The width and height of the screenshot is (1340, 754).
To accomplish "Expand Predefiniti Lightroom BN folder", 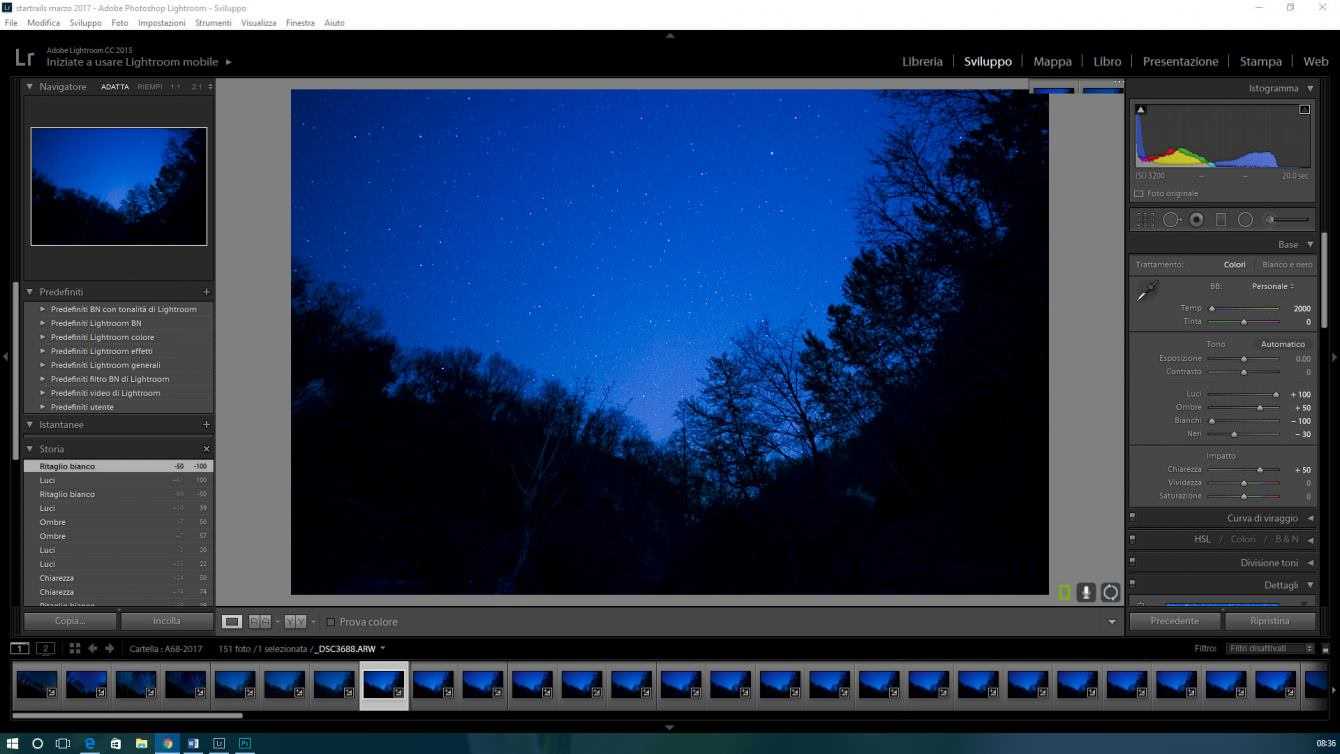I will click(43, 323).
